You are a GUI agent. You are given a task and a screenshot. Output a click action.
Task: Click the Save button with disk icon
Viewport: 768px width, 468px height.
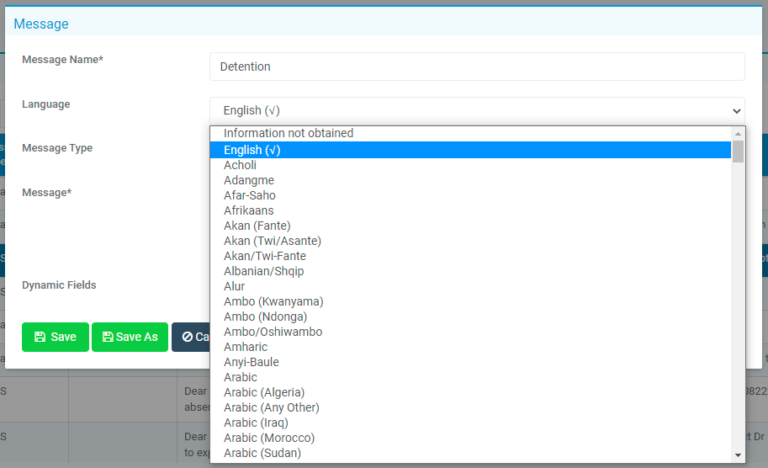(x=55, y=337)
